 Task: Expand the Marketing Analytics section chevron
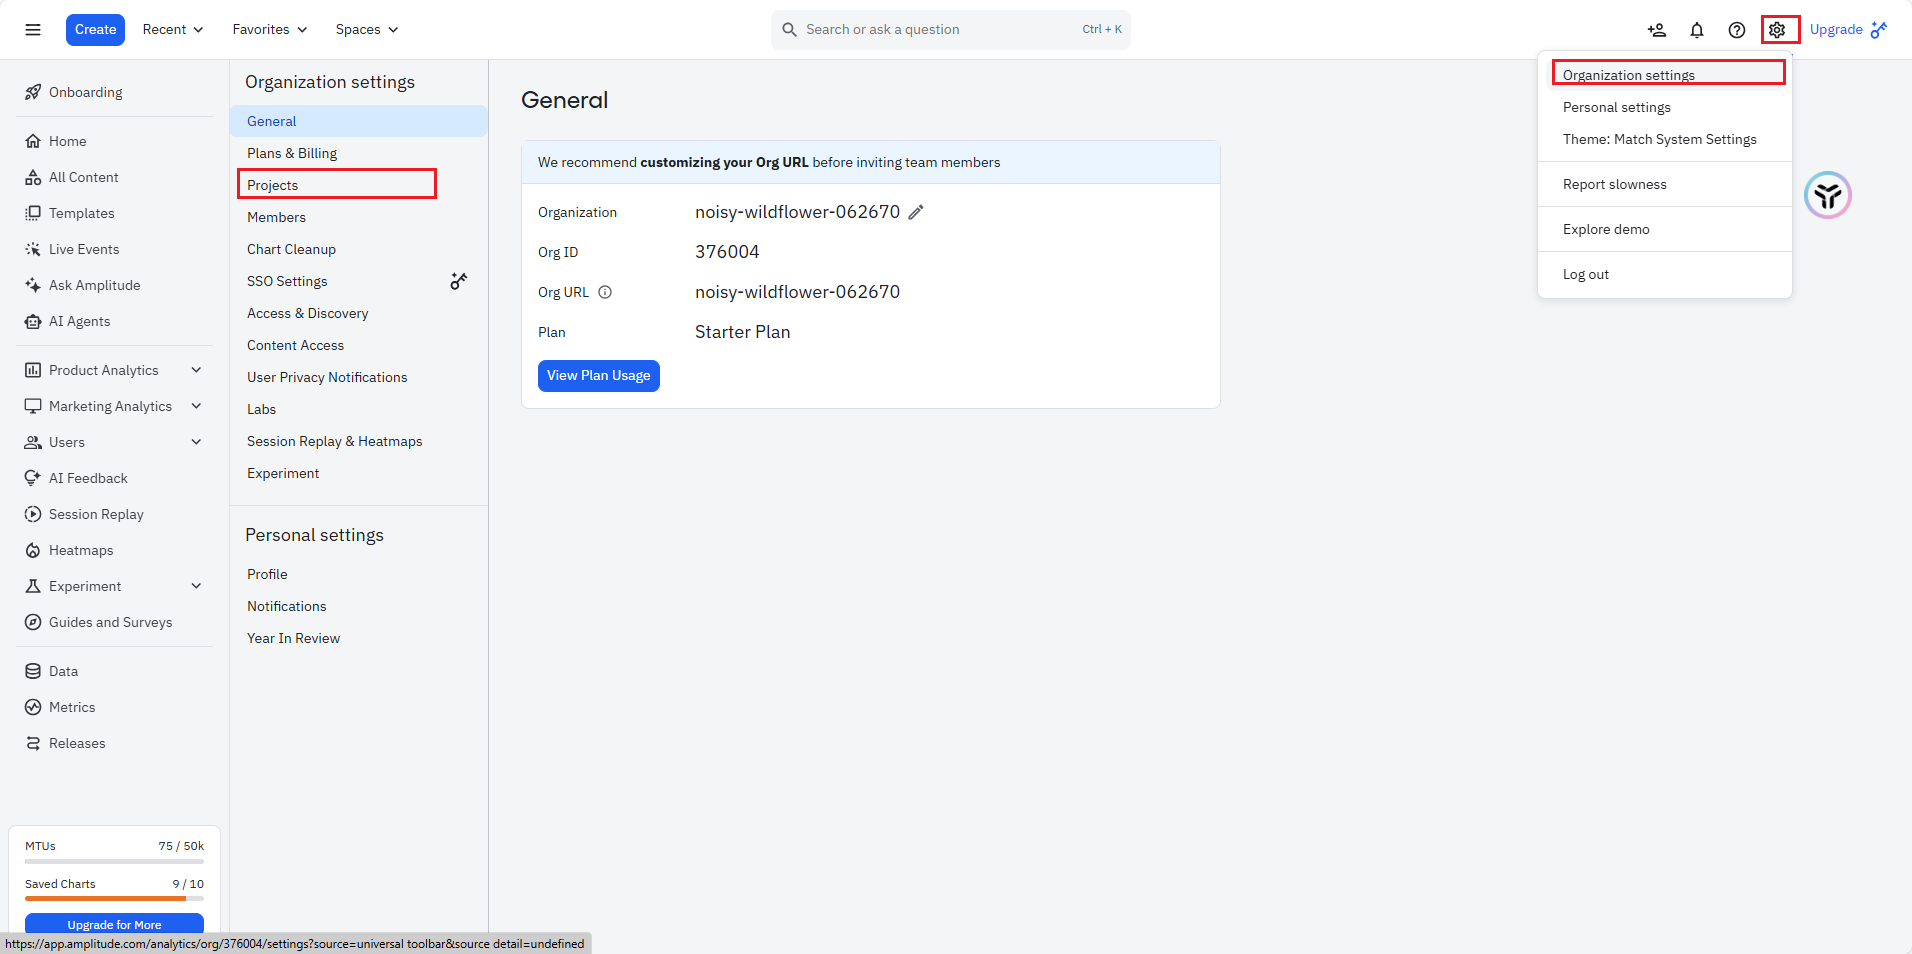(x=196, y=406)
